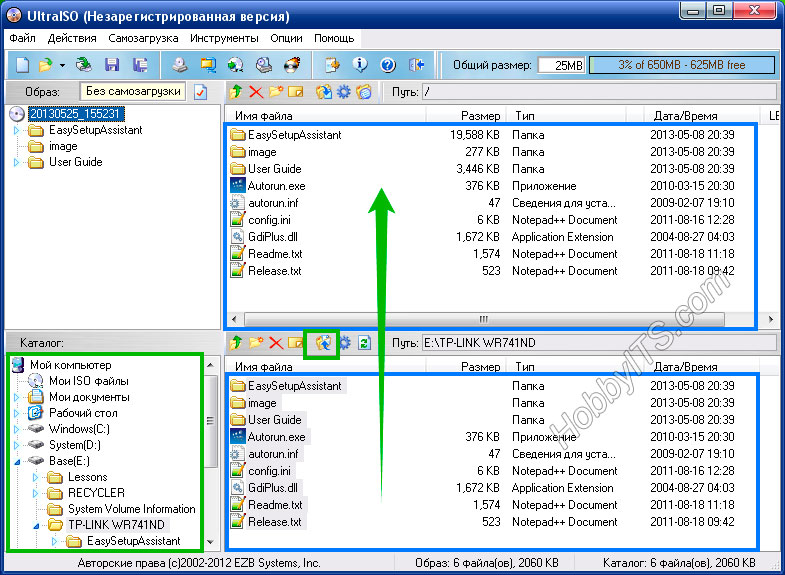This screenshot has width=785, height=575.
Task: Click the Convert image toolbar icon
Action: 208,65
